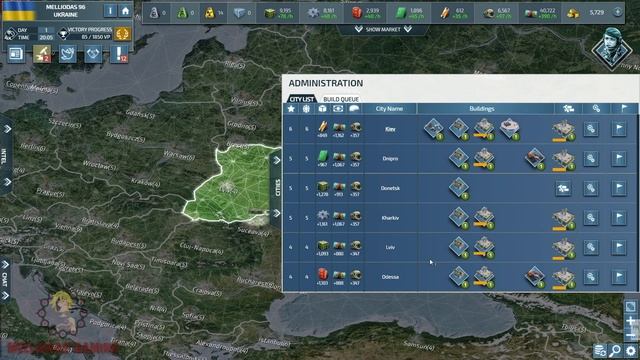Sort cities by the money column

338,109
